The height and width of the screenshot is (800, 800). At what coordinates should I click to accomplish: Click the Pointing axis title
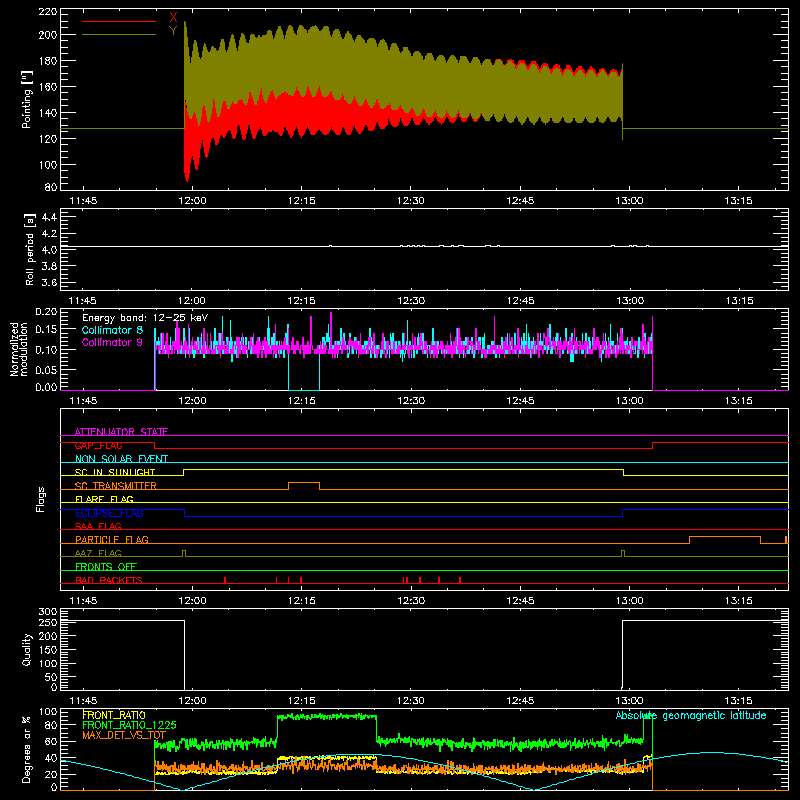(x=27, y=100)
